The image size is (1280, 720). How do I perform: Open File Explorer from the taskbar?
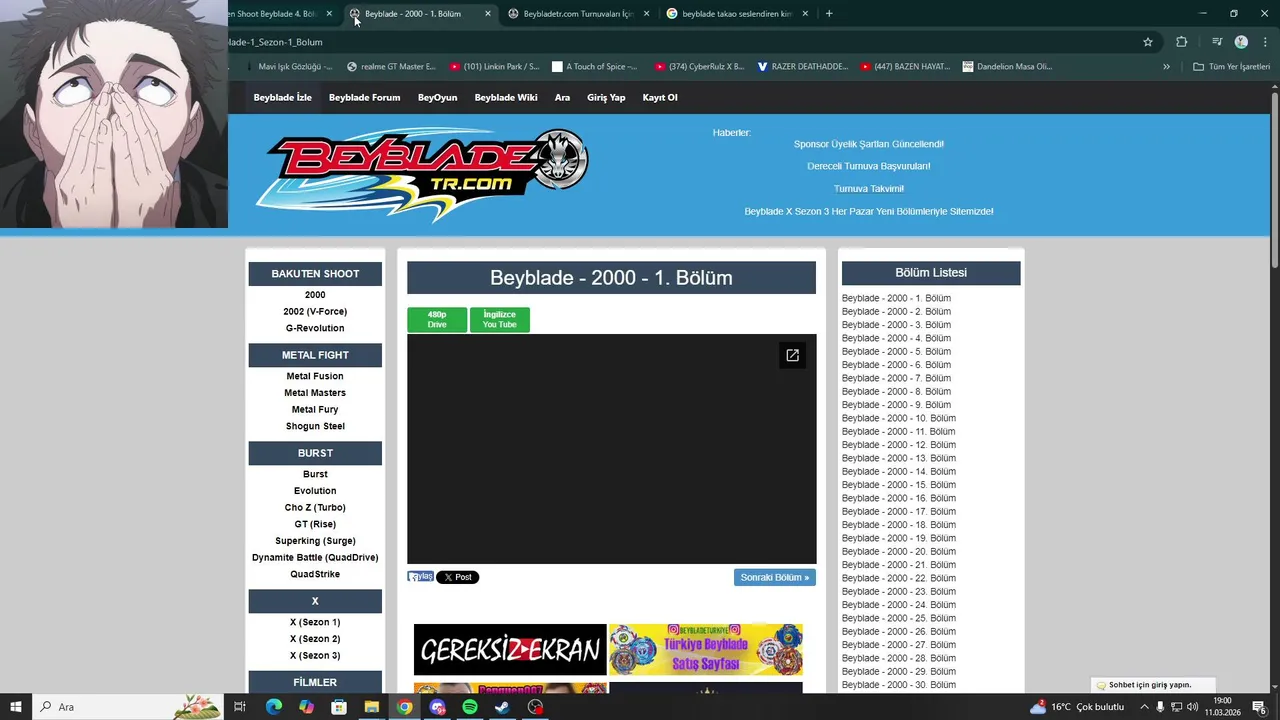[x=371, y=707]
